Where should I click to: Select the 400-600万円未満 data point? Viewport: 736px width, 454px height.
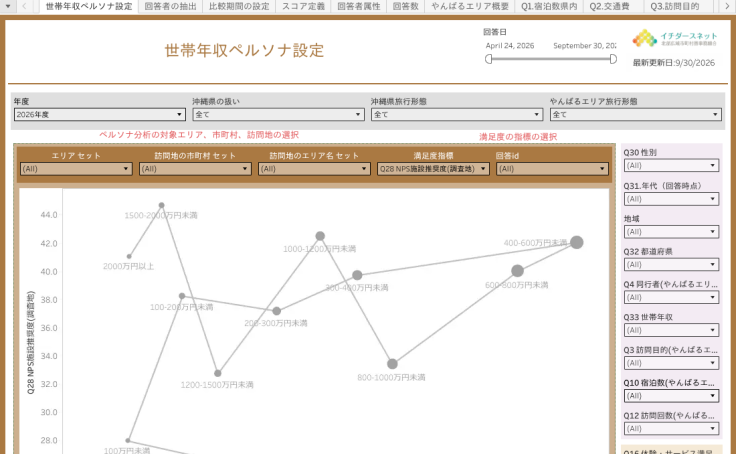577,242
